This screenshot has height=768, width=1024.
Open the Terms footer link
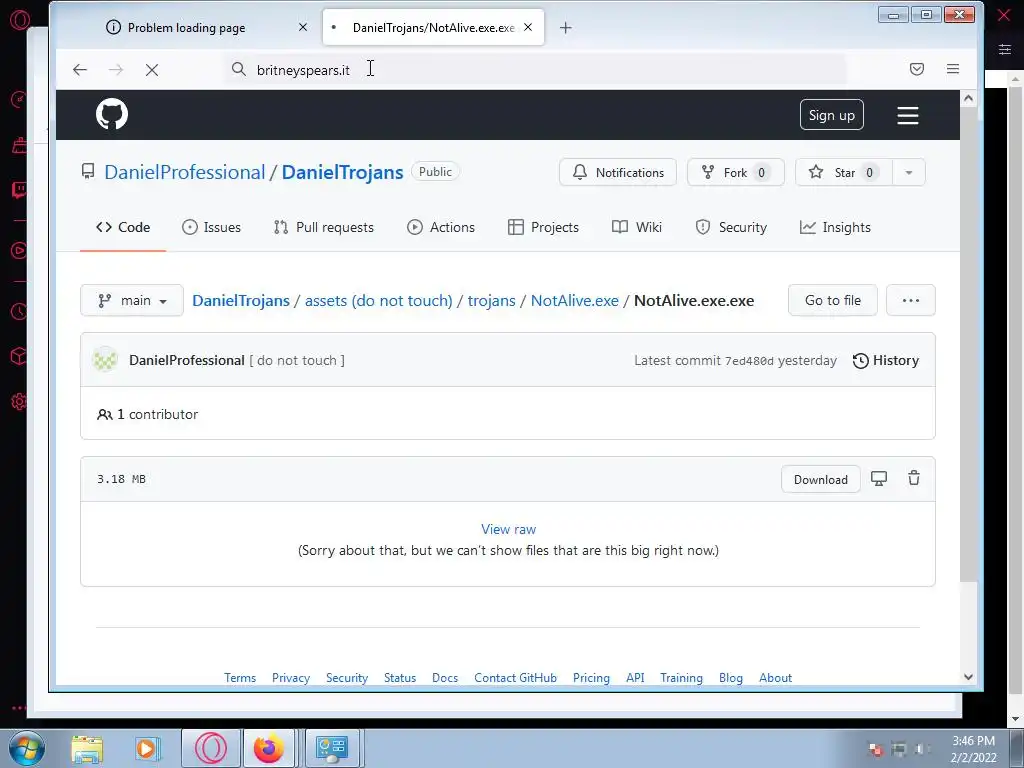[240, 678]
